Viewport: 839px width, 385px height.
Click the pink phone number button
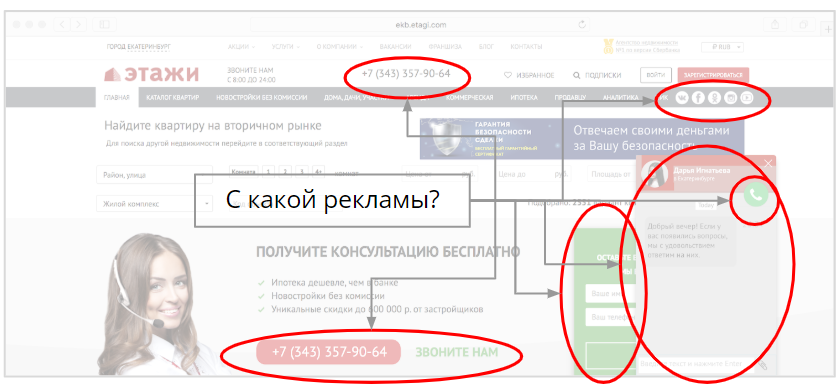[x=329, y=352]
